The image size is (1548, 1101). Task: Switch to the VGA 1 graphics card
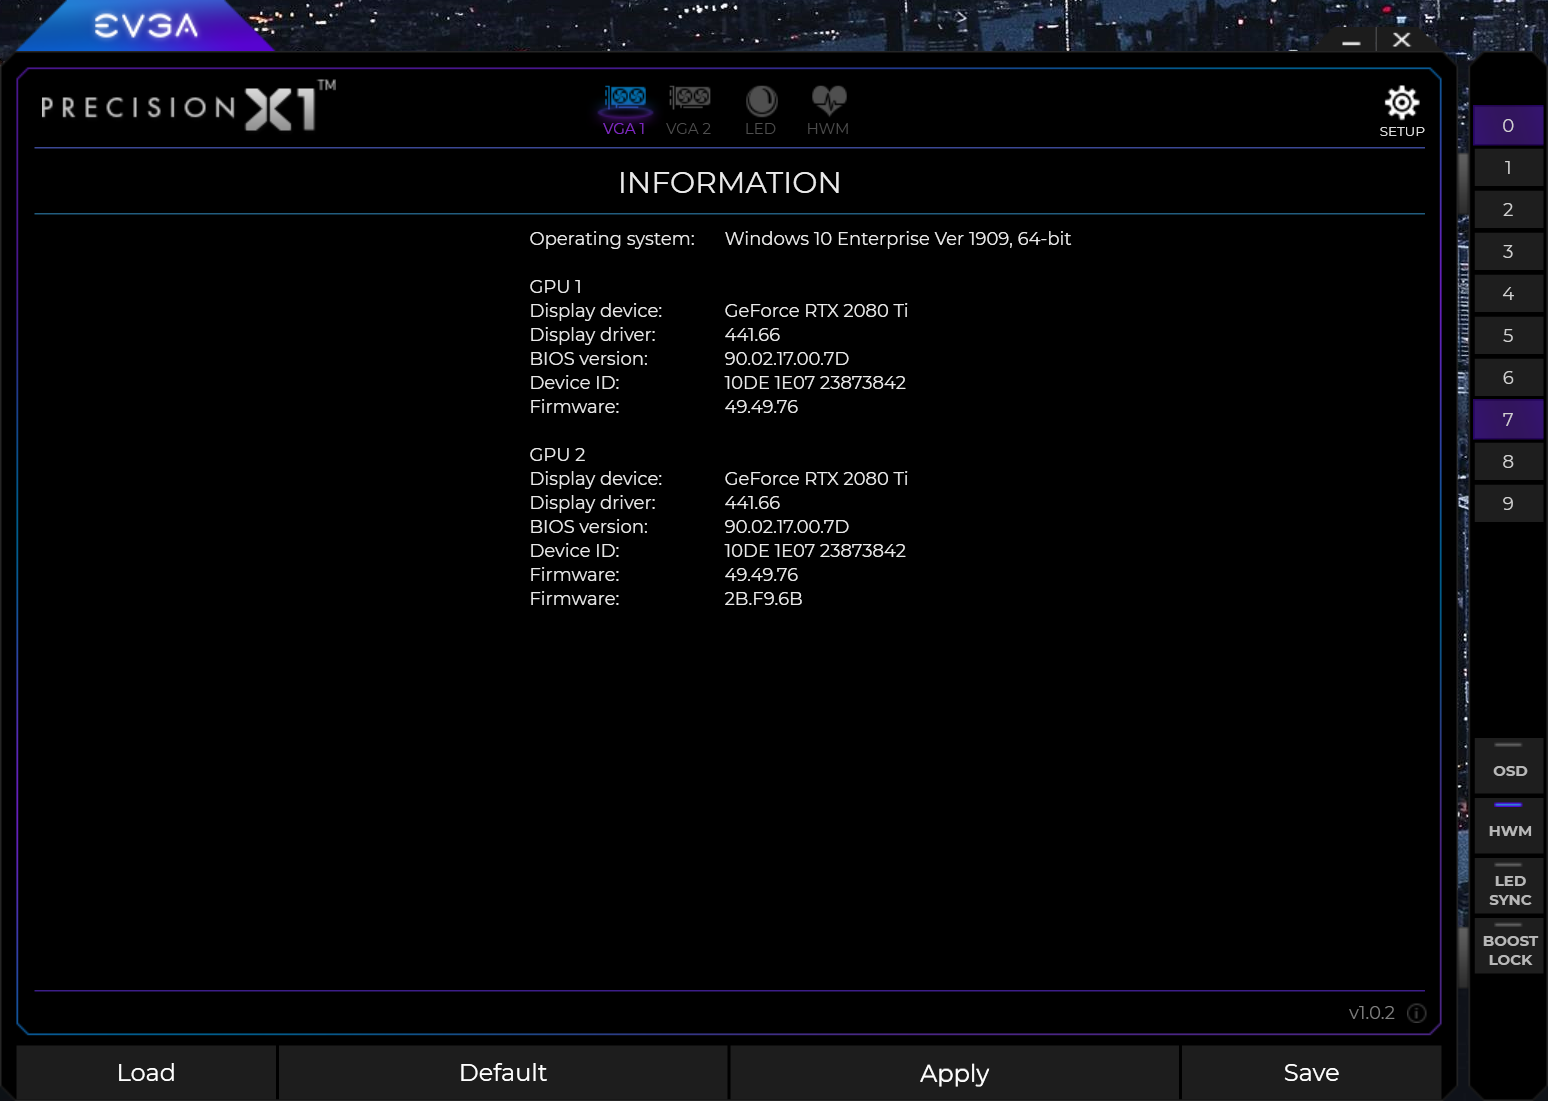pyautogui.click(x=625, y=110)
